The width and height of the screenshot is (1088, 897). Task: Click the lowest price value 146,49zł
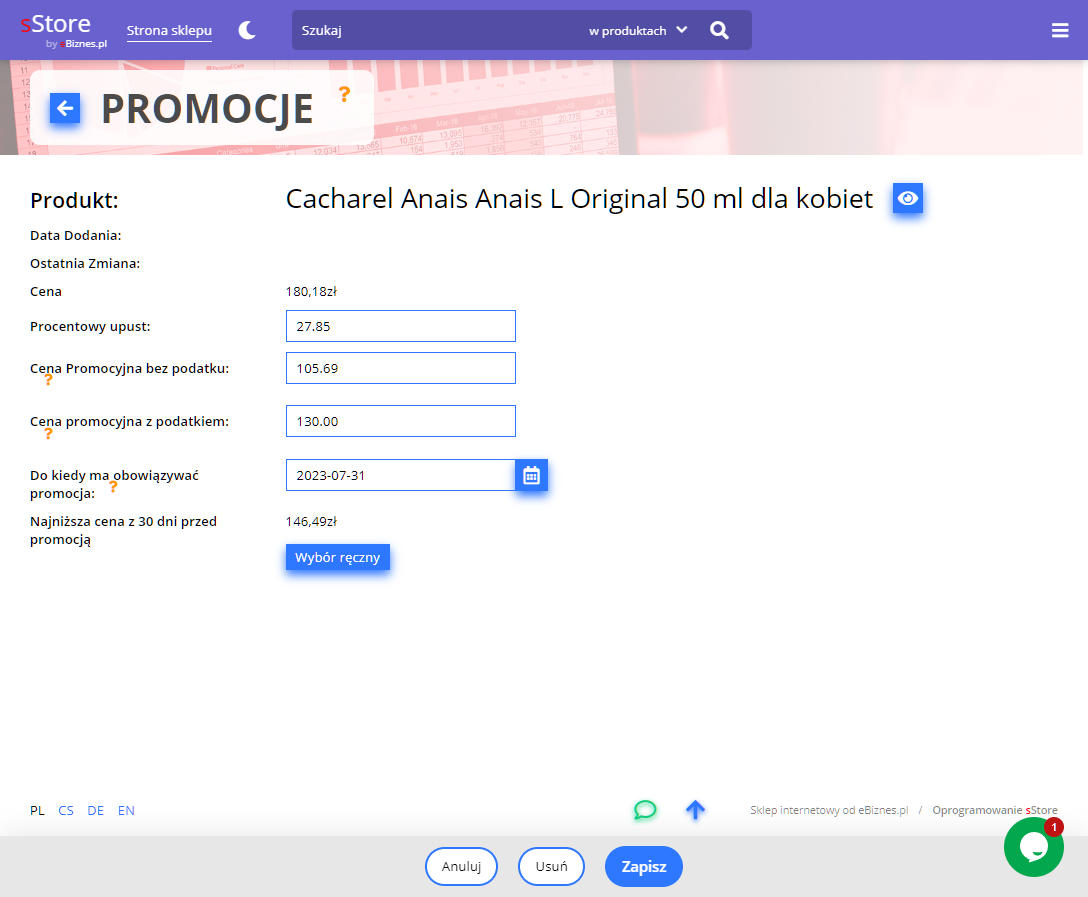[x=312, y=521]
